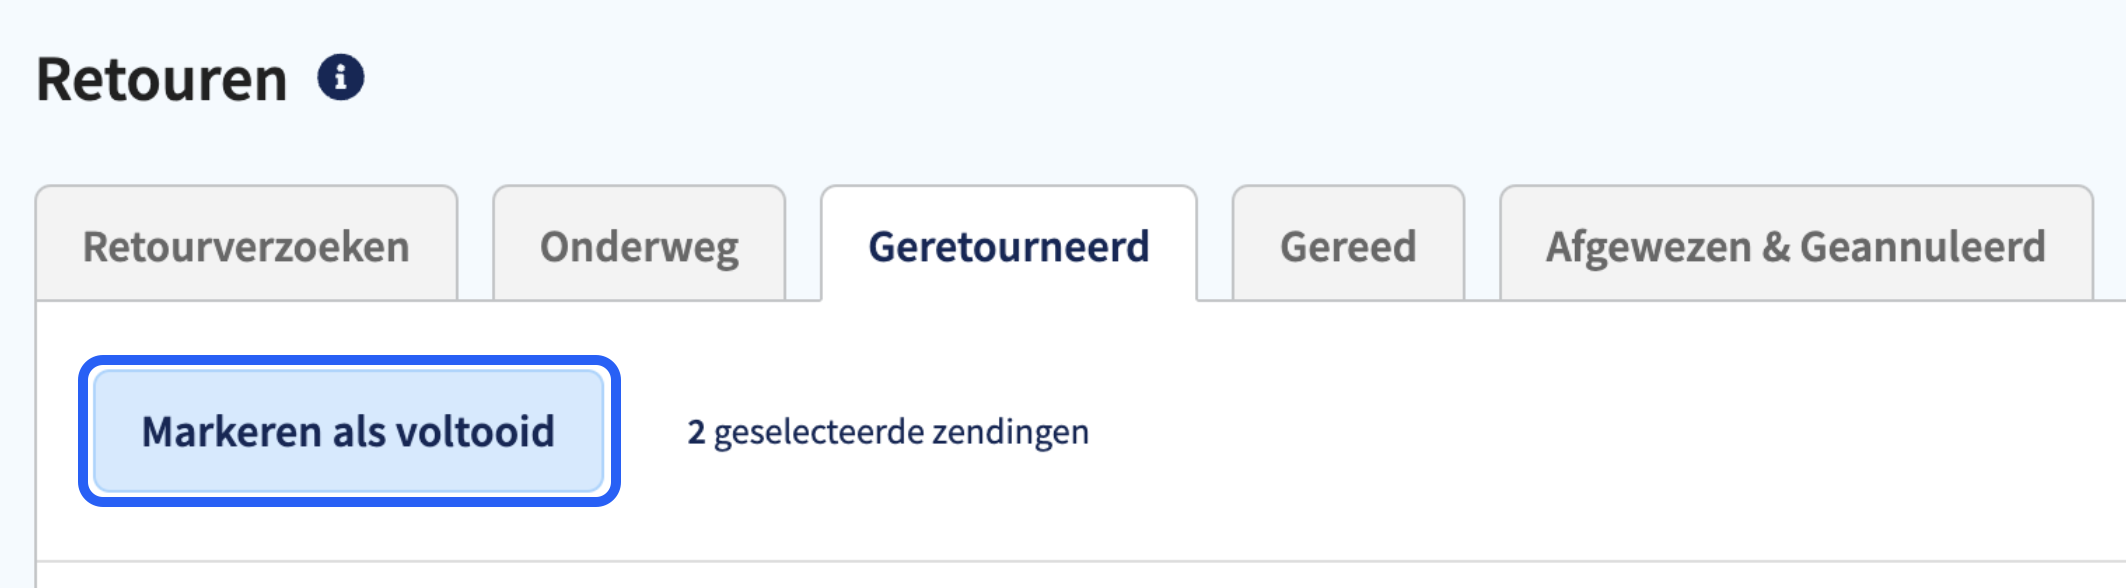Show shipments that are Onderweg
2126x588 pixels.
pos(639,243)
